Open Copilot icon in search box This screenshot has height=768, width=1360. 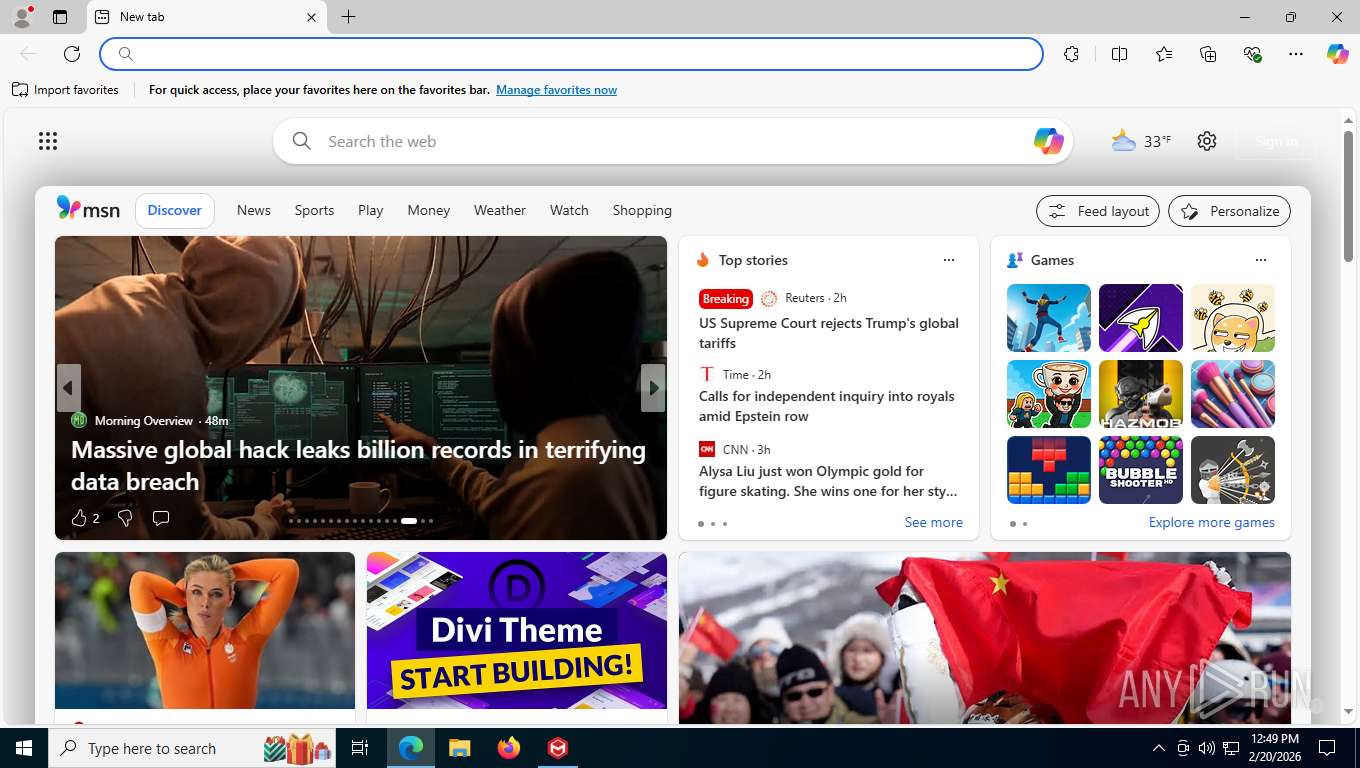click(1048, 141)
